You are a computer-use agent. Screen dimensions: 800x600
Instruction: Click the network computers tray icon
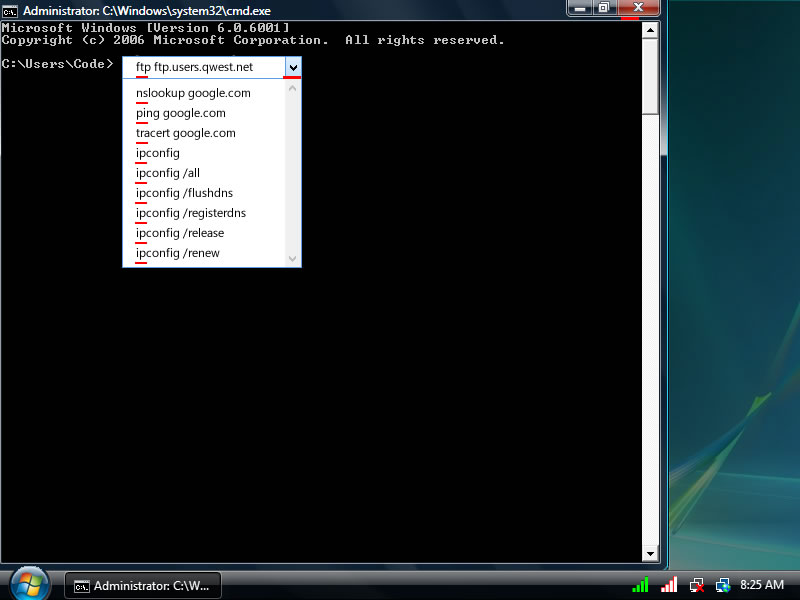[x=723, y=585]
